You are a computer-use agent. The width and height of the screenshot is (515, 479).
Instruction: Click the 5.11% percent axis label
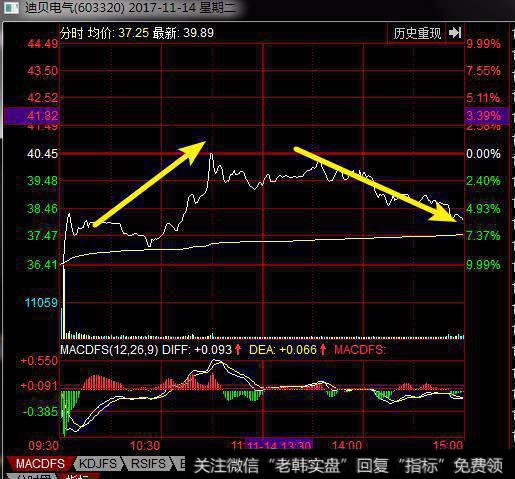pos(483,98)
